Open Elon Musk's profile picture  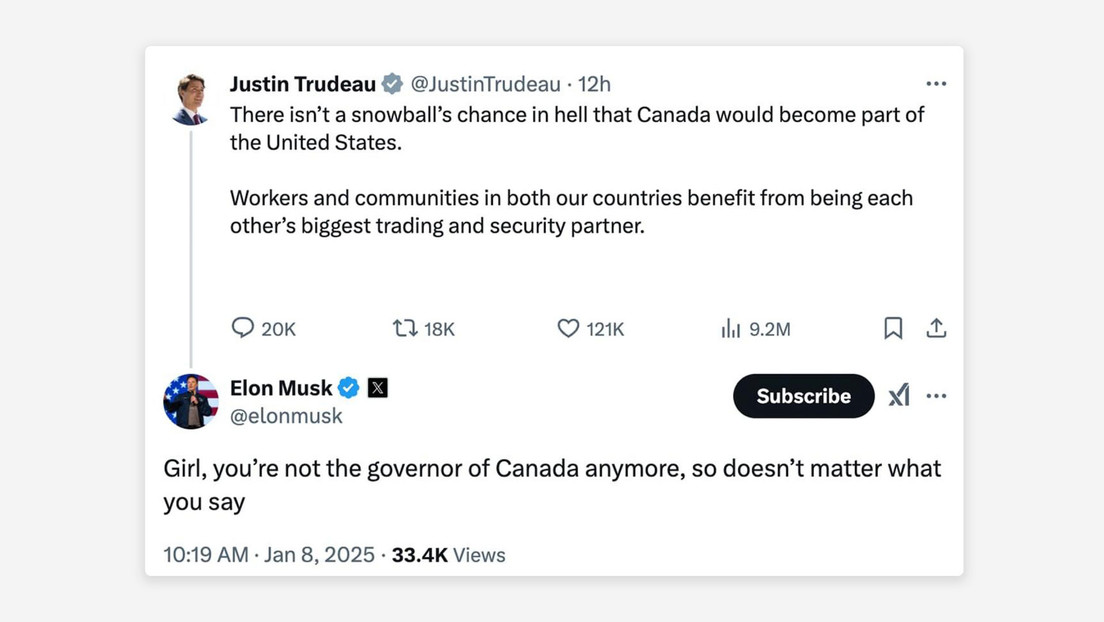(191, 401)
